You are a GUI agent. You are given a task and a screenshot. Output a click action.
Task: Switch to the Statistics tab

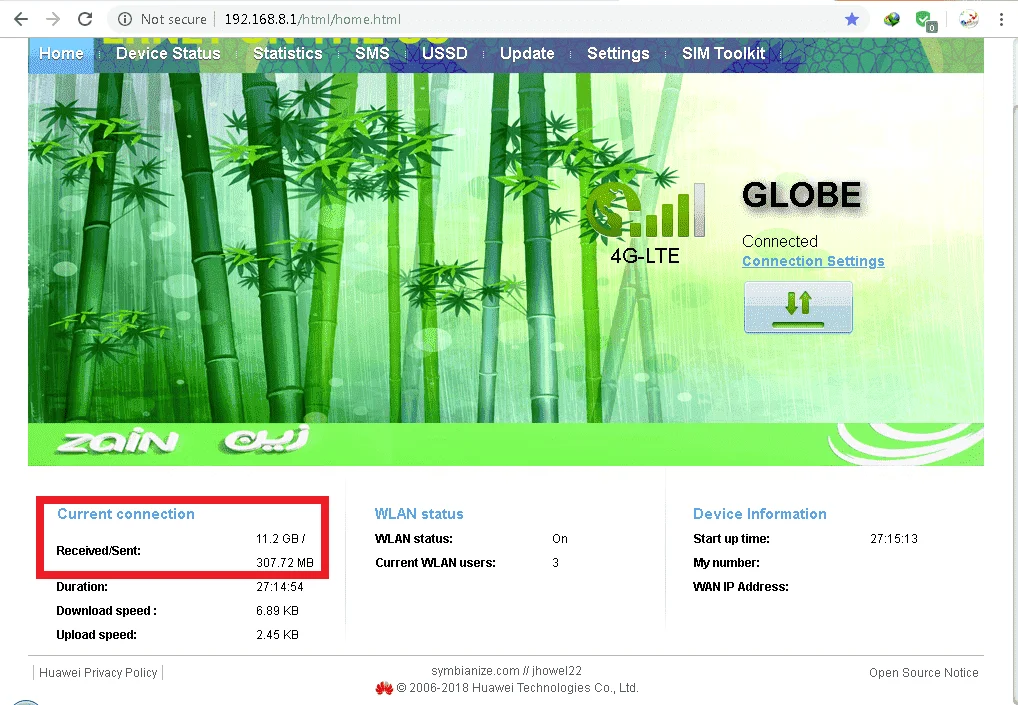tap(288, 53)
